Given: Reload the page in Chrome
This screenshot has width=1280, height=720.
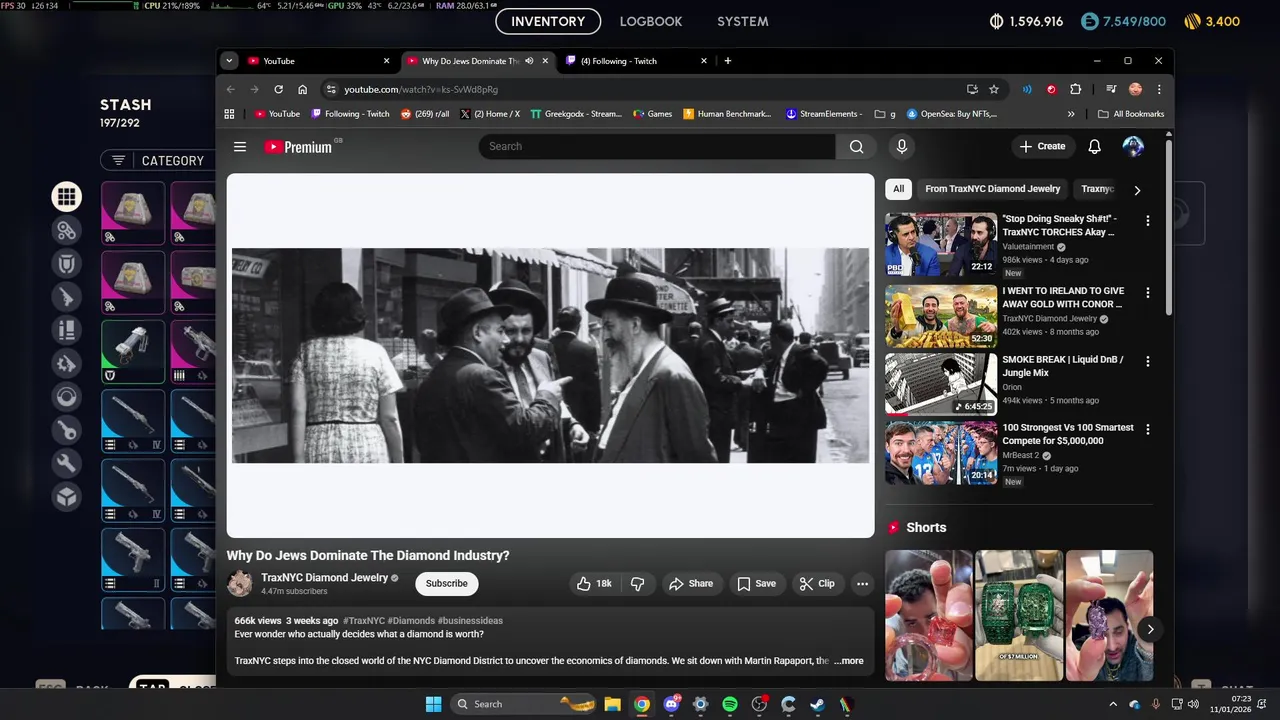Looking at the screenshot, I should (x=278, y=89).
